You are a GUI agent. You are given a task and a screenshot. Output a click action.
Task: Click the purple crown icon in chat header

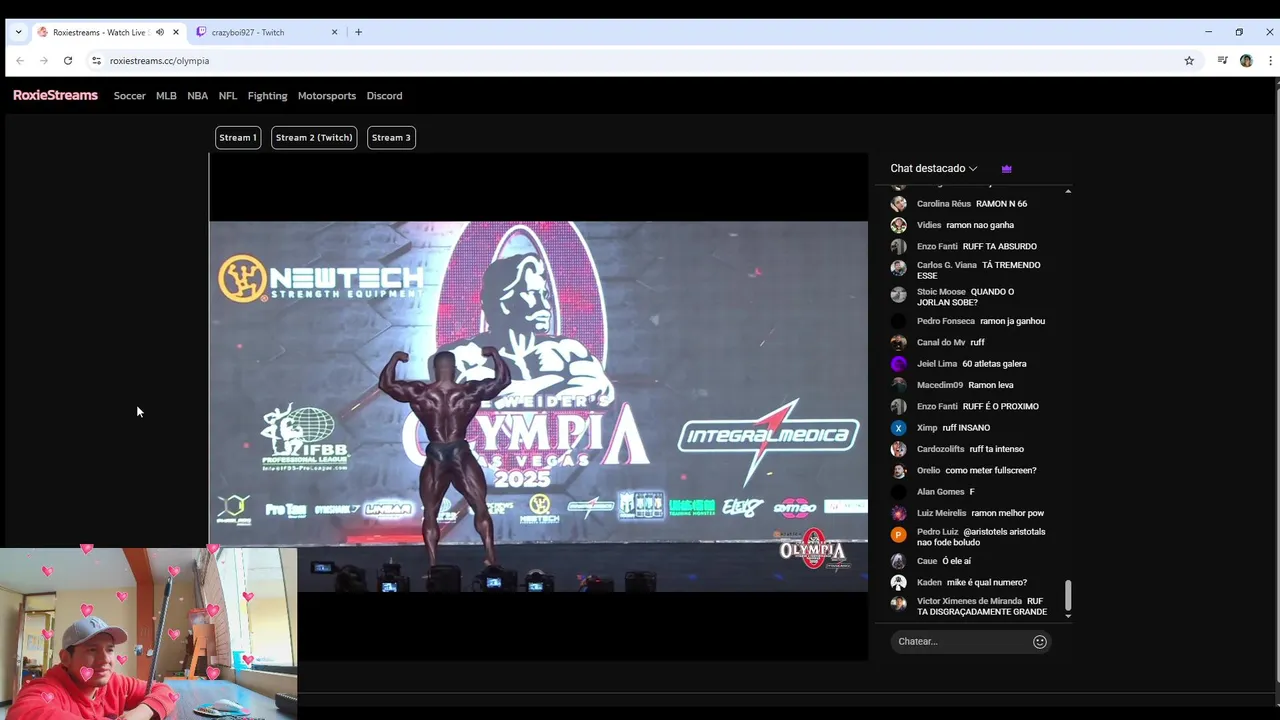pyautogui.click(x=1006, y=169)
